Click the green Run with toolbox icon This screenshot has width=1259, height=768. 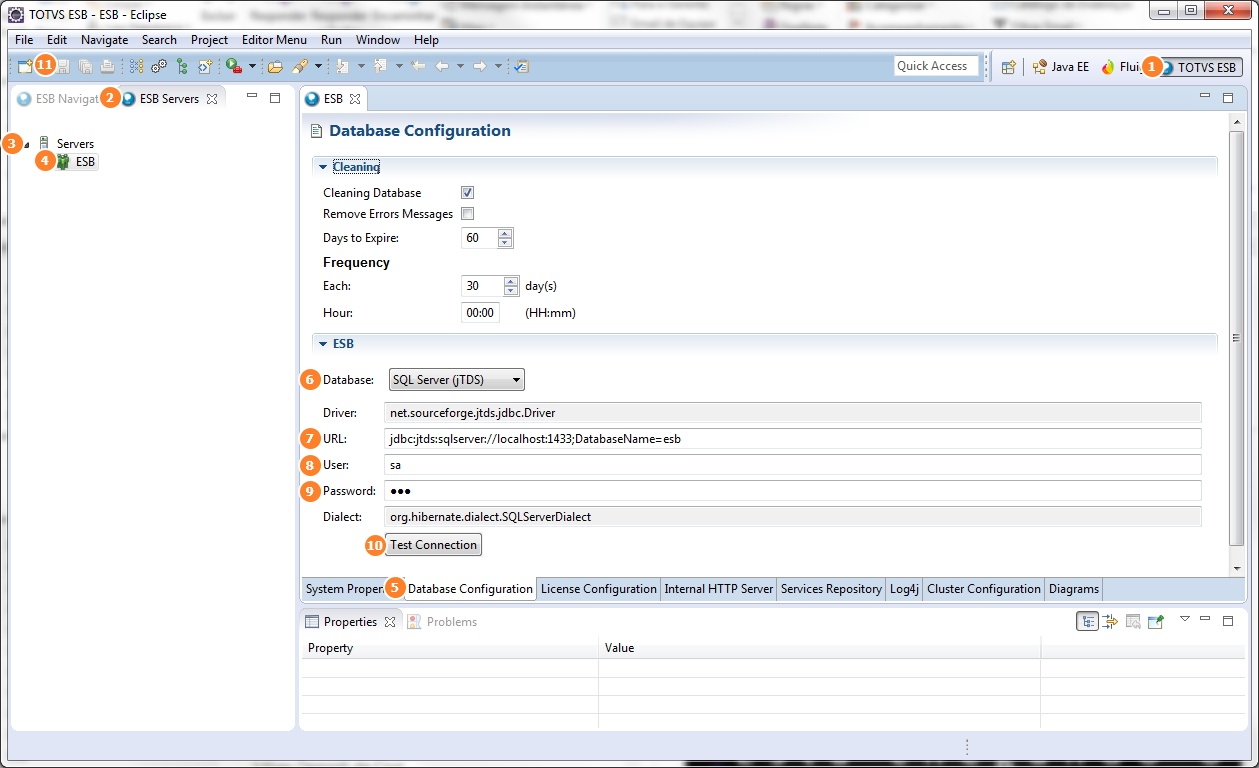(234, 67)
